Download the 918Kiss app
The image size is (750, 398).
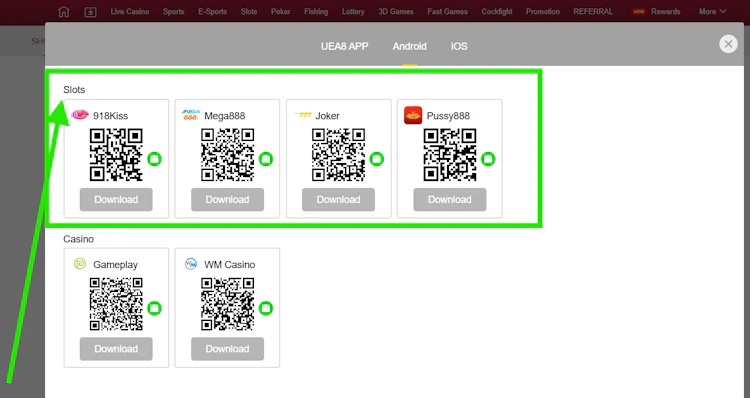click(x=116, y=199)
